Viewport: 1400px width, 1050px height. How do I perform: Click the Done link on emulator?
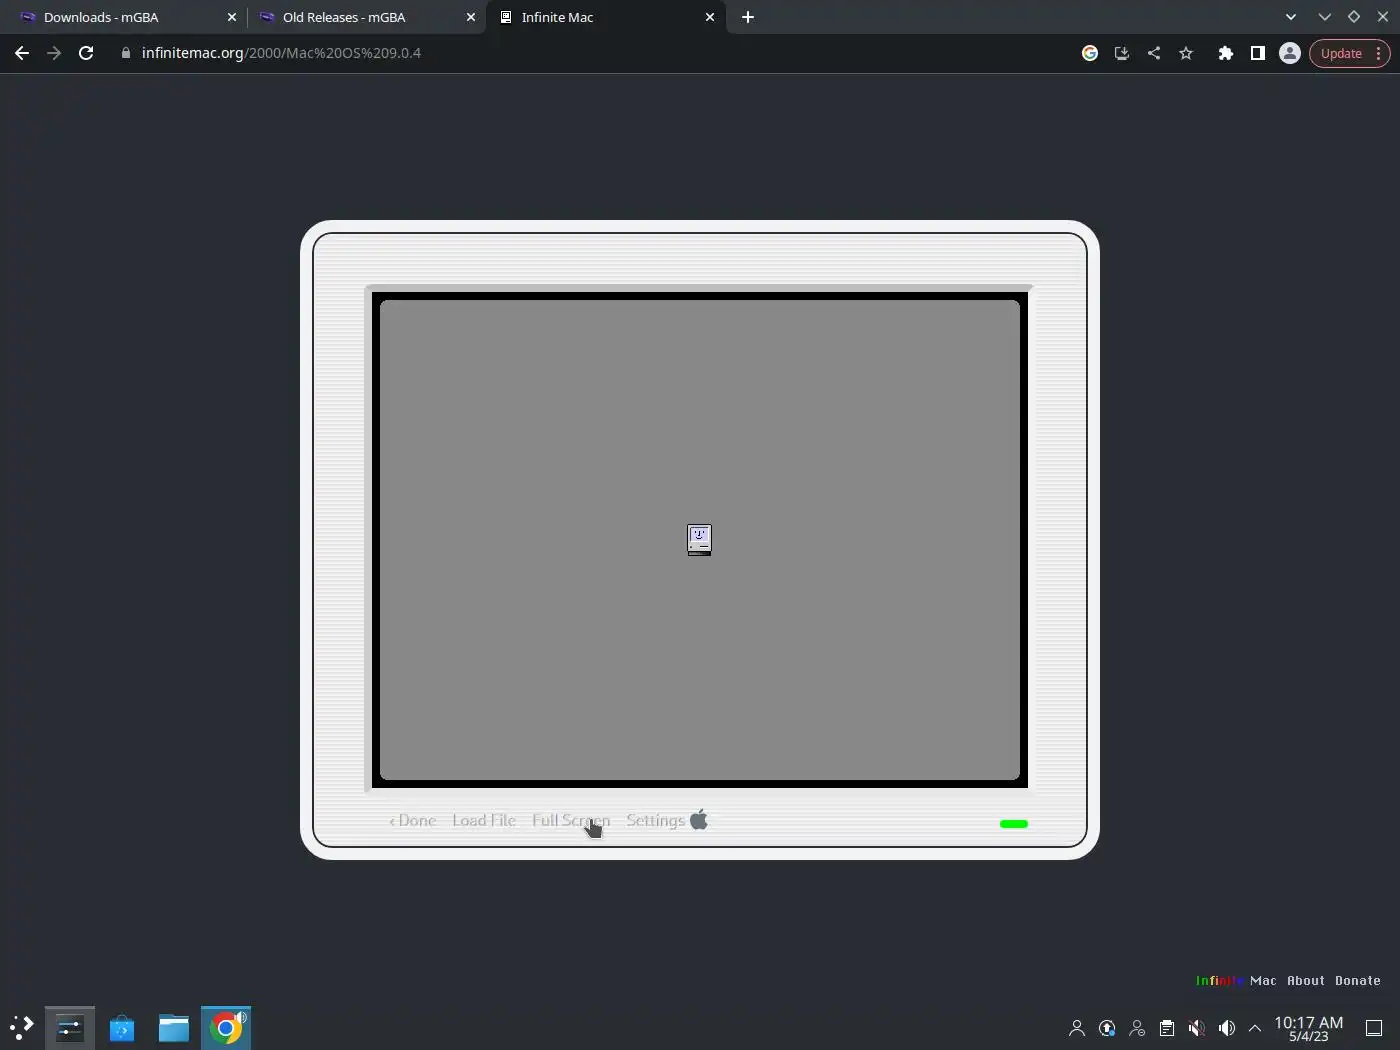[413, 820]
